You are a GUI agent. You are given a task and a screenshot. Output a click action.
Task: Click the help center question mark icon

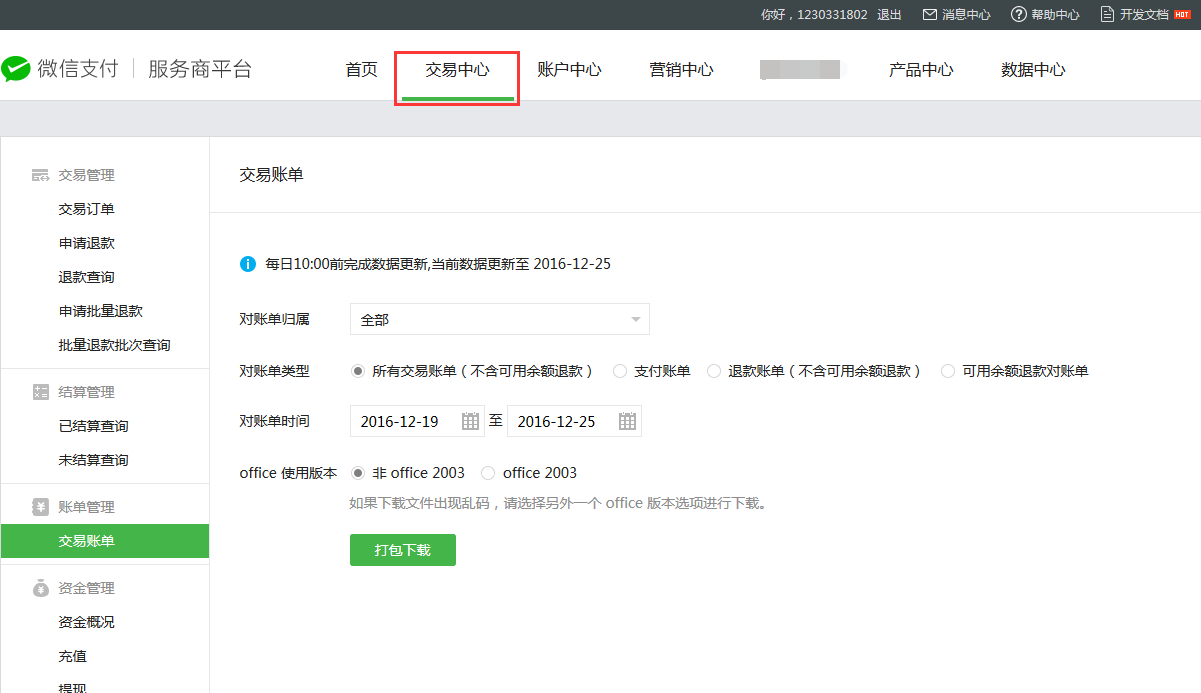point(1018,15)
